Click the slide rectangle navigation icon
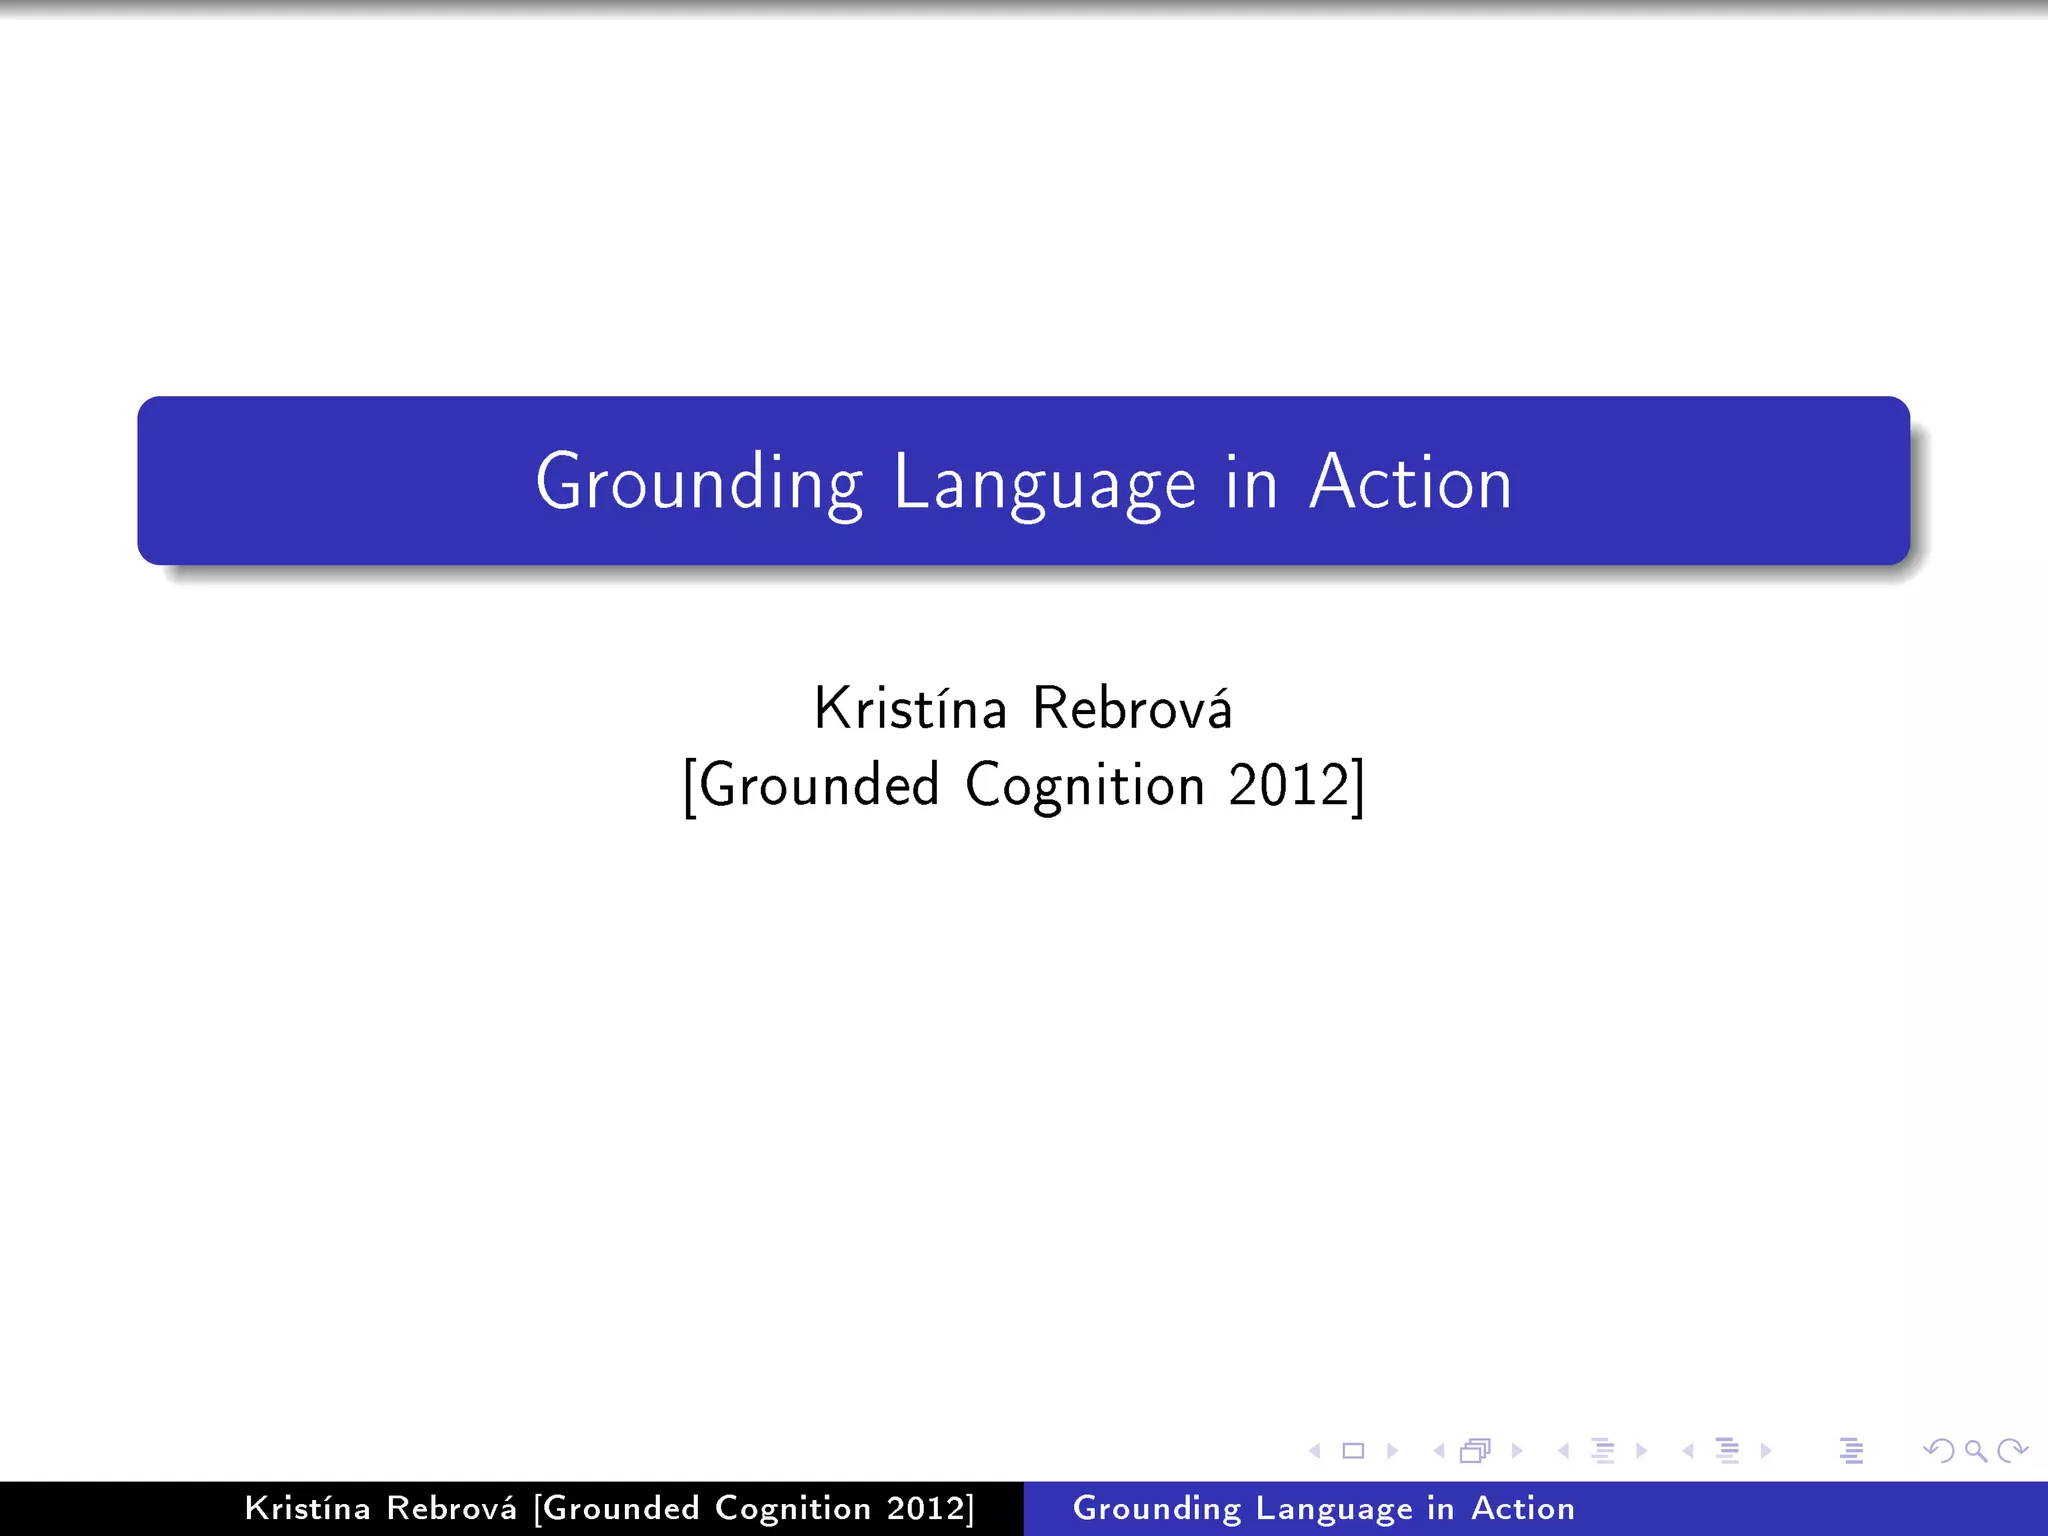Image resolution: width=2048 pixels, height=1536 pixels. point(1353,1451)
